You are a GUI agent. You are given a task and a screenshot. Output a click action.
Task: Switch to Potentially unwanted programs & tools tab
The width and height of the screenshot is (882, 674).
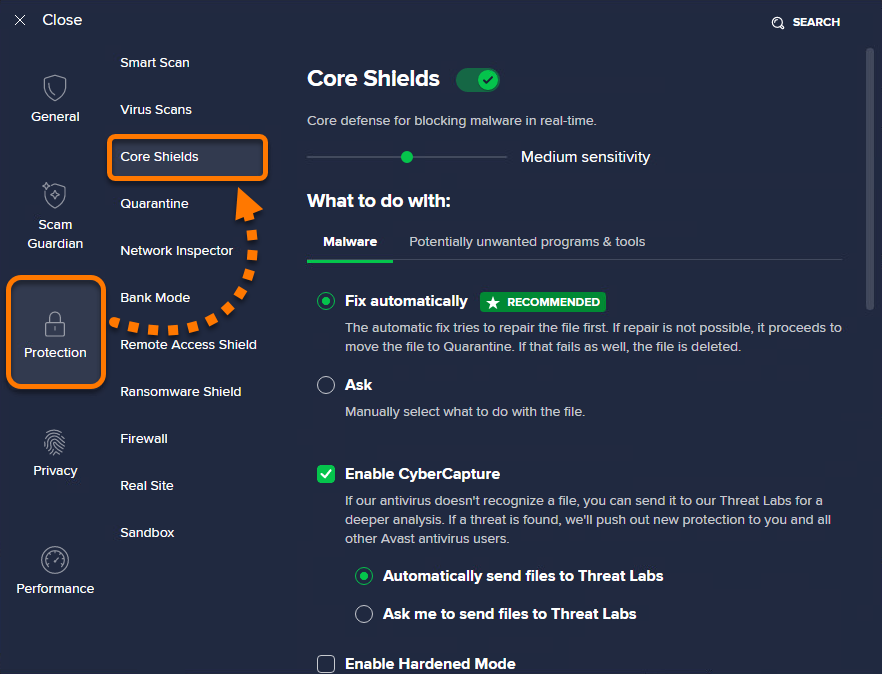527,242
